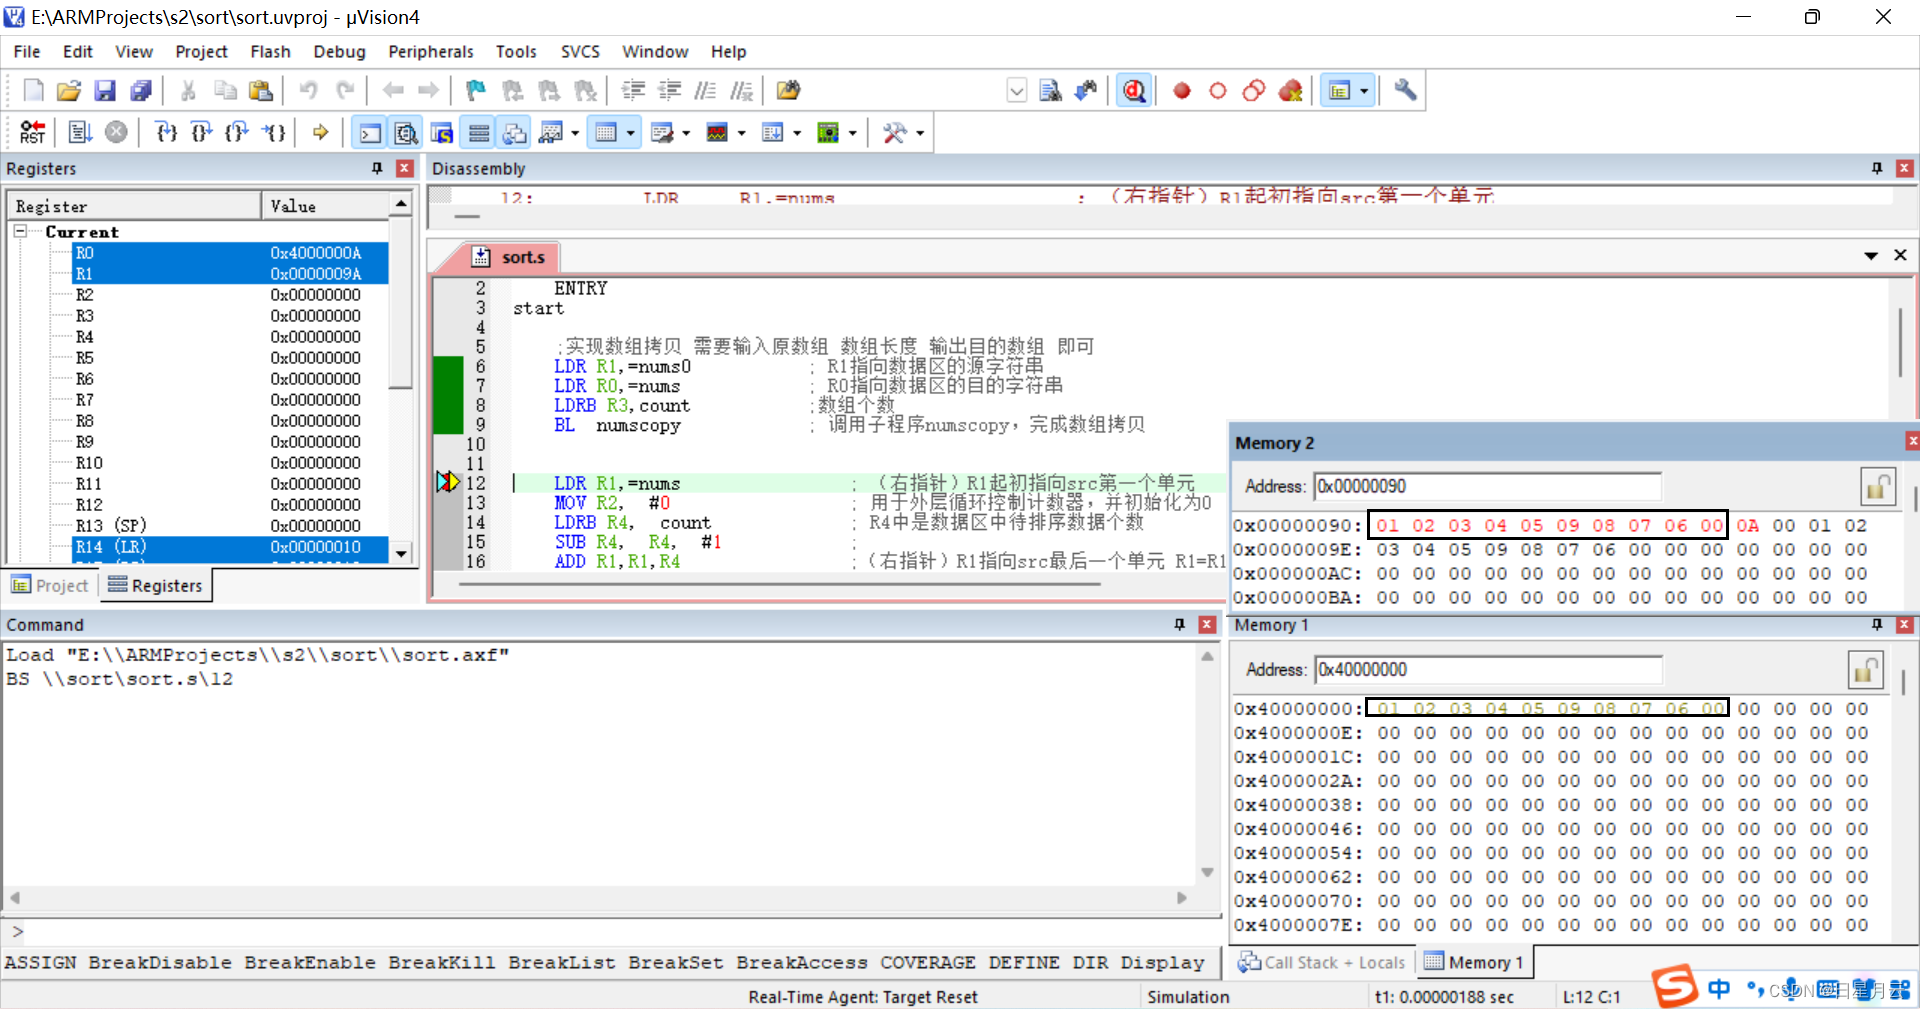Run to the cursor line
1920x1009 pixels.
(x=274, y=132)
